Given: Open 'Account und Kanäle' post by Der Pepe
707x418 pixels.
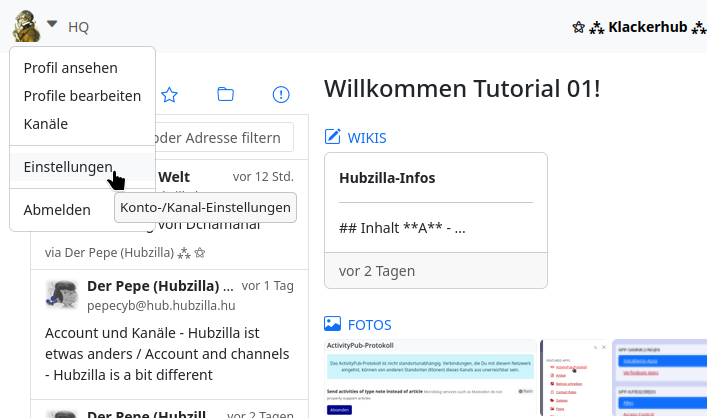Looking at the screenshot, I should 155,353.
